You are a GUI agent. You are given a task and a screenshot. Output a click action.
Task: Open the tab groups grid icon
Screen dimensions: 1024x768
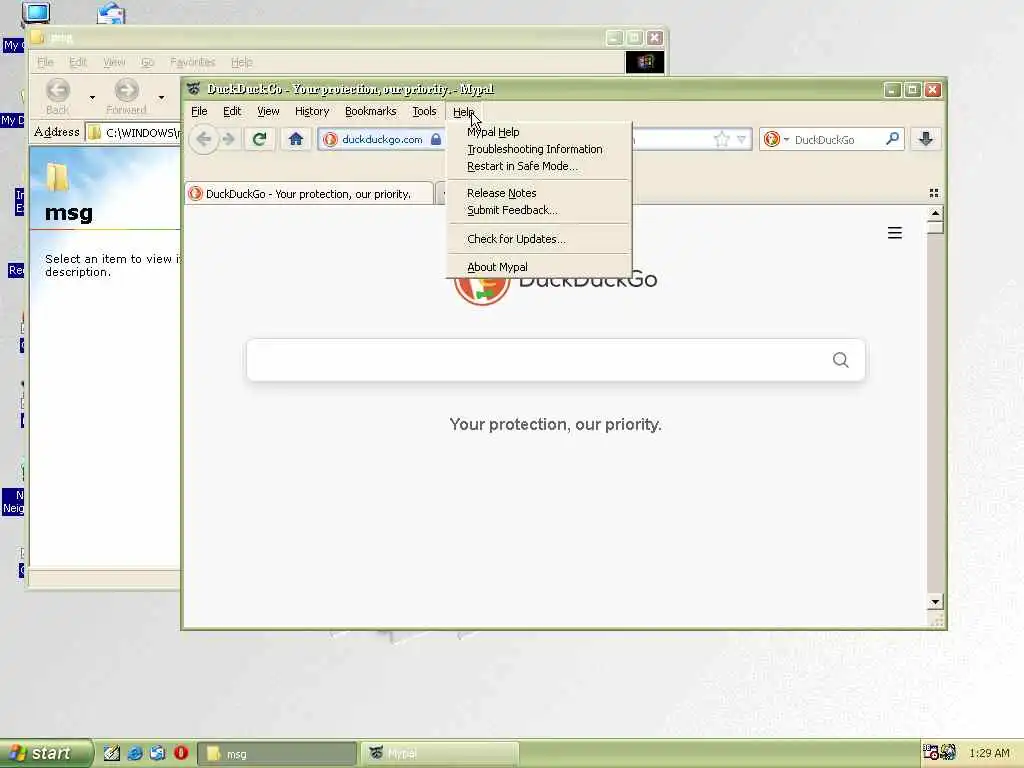click(x=934, y=193)
